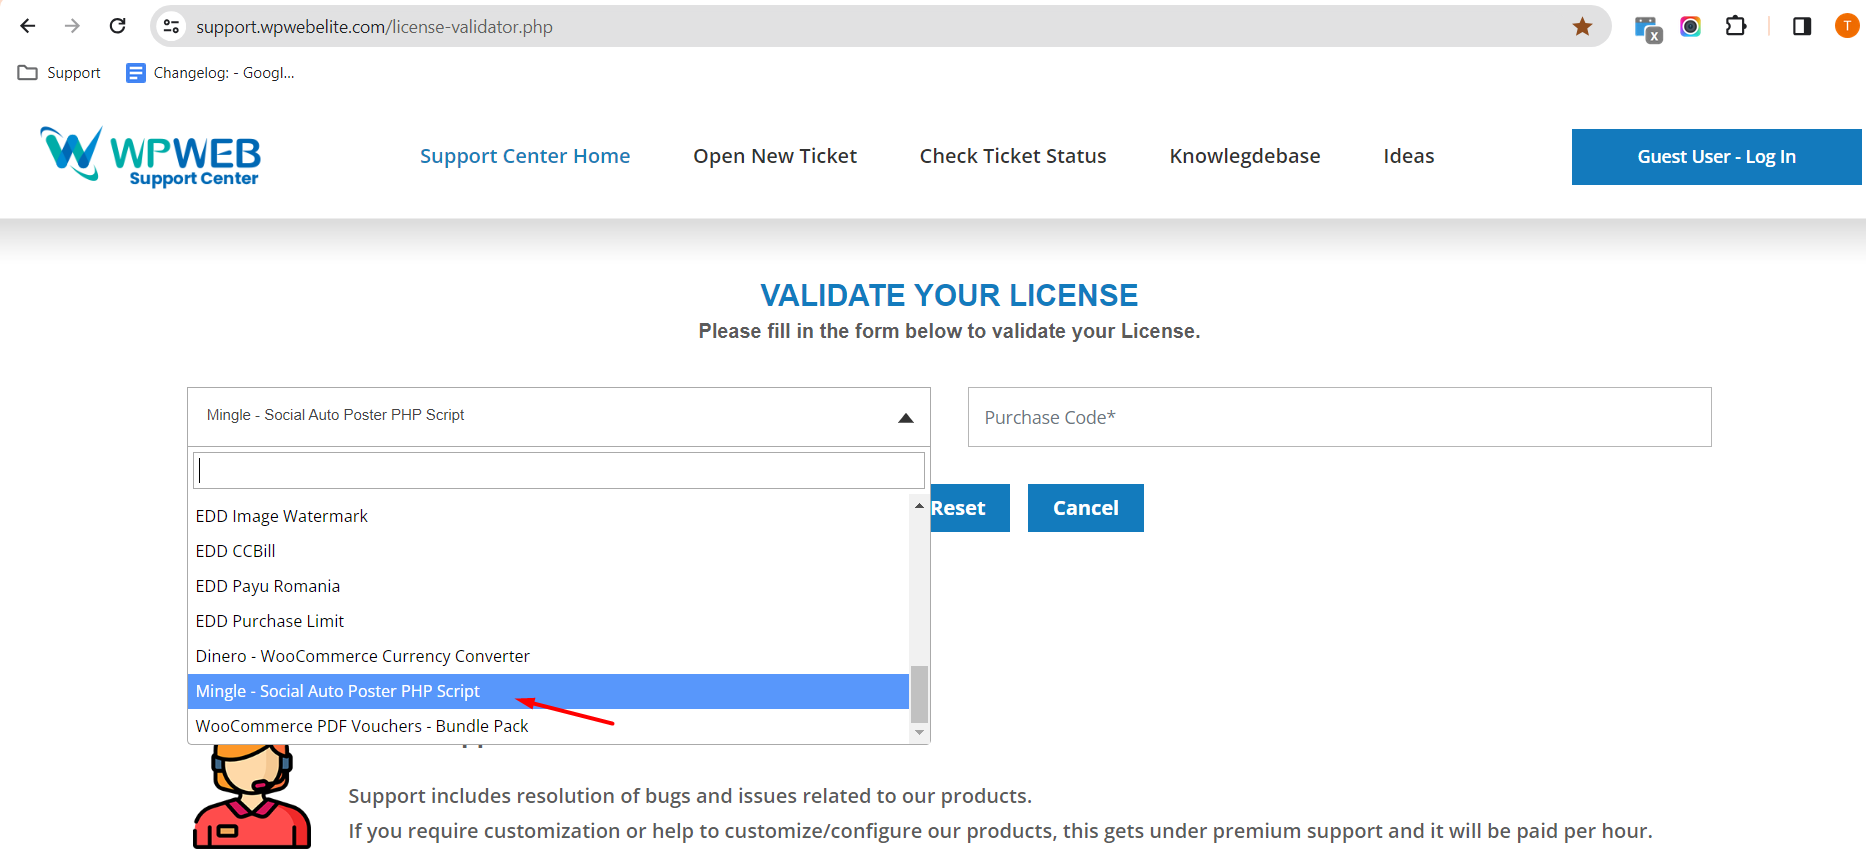The width and height of the screenshot is (1866, 862).
Task: Reload the page with refresh icon
Action: tap(117, 26)
